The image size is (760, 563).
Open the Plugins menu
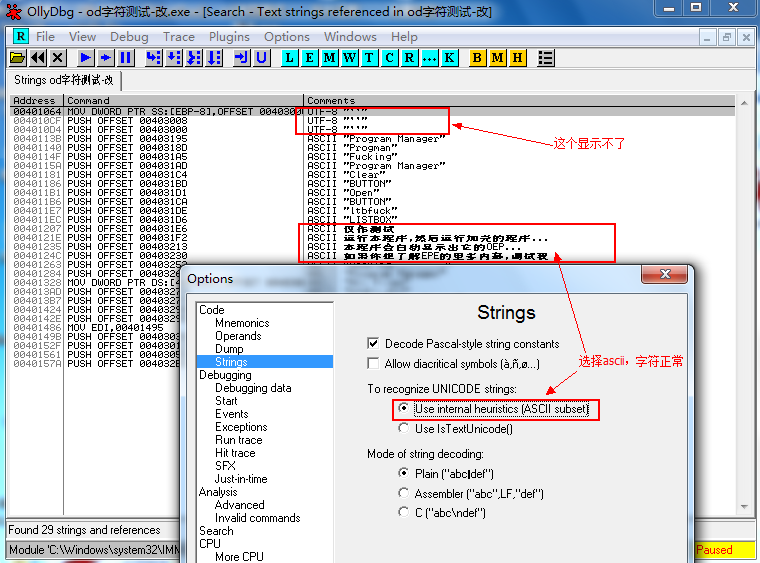coord(229,37)
